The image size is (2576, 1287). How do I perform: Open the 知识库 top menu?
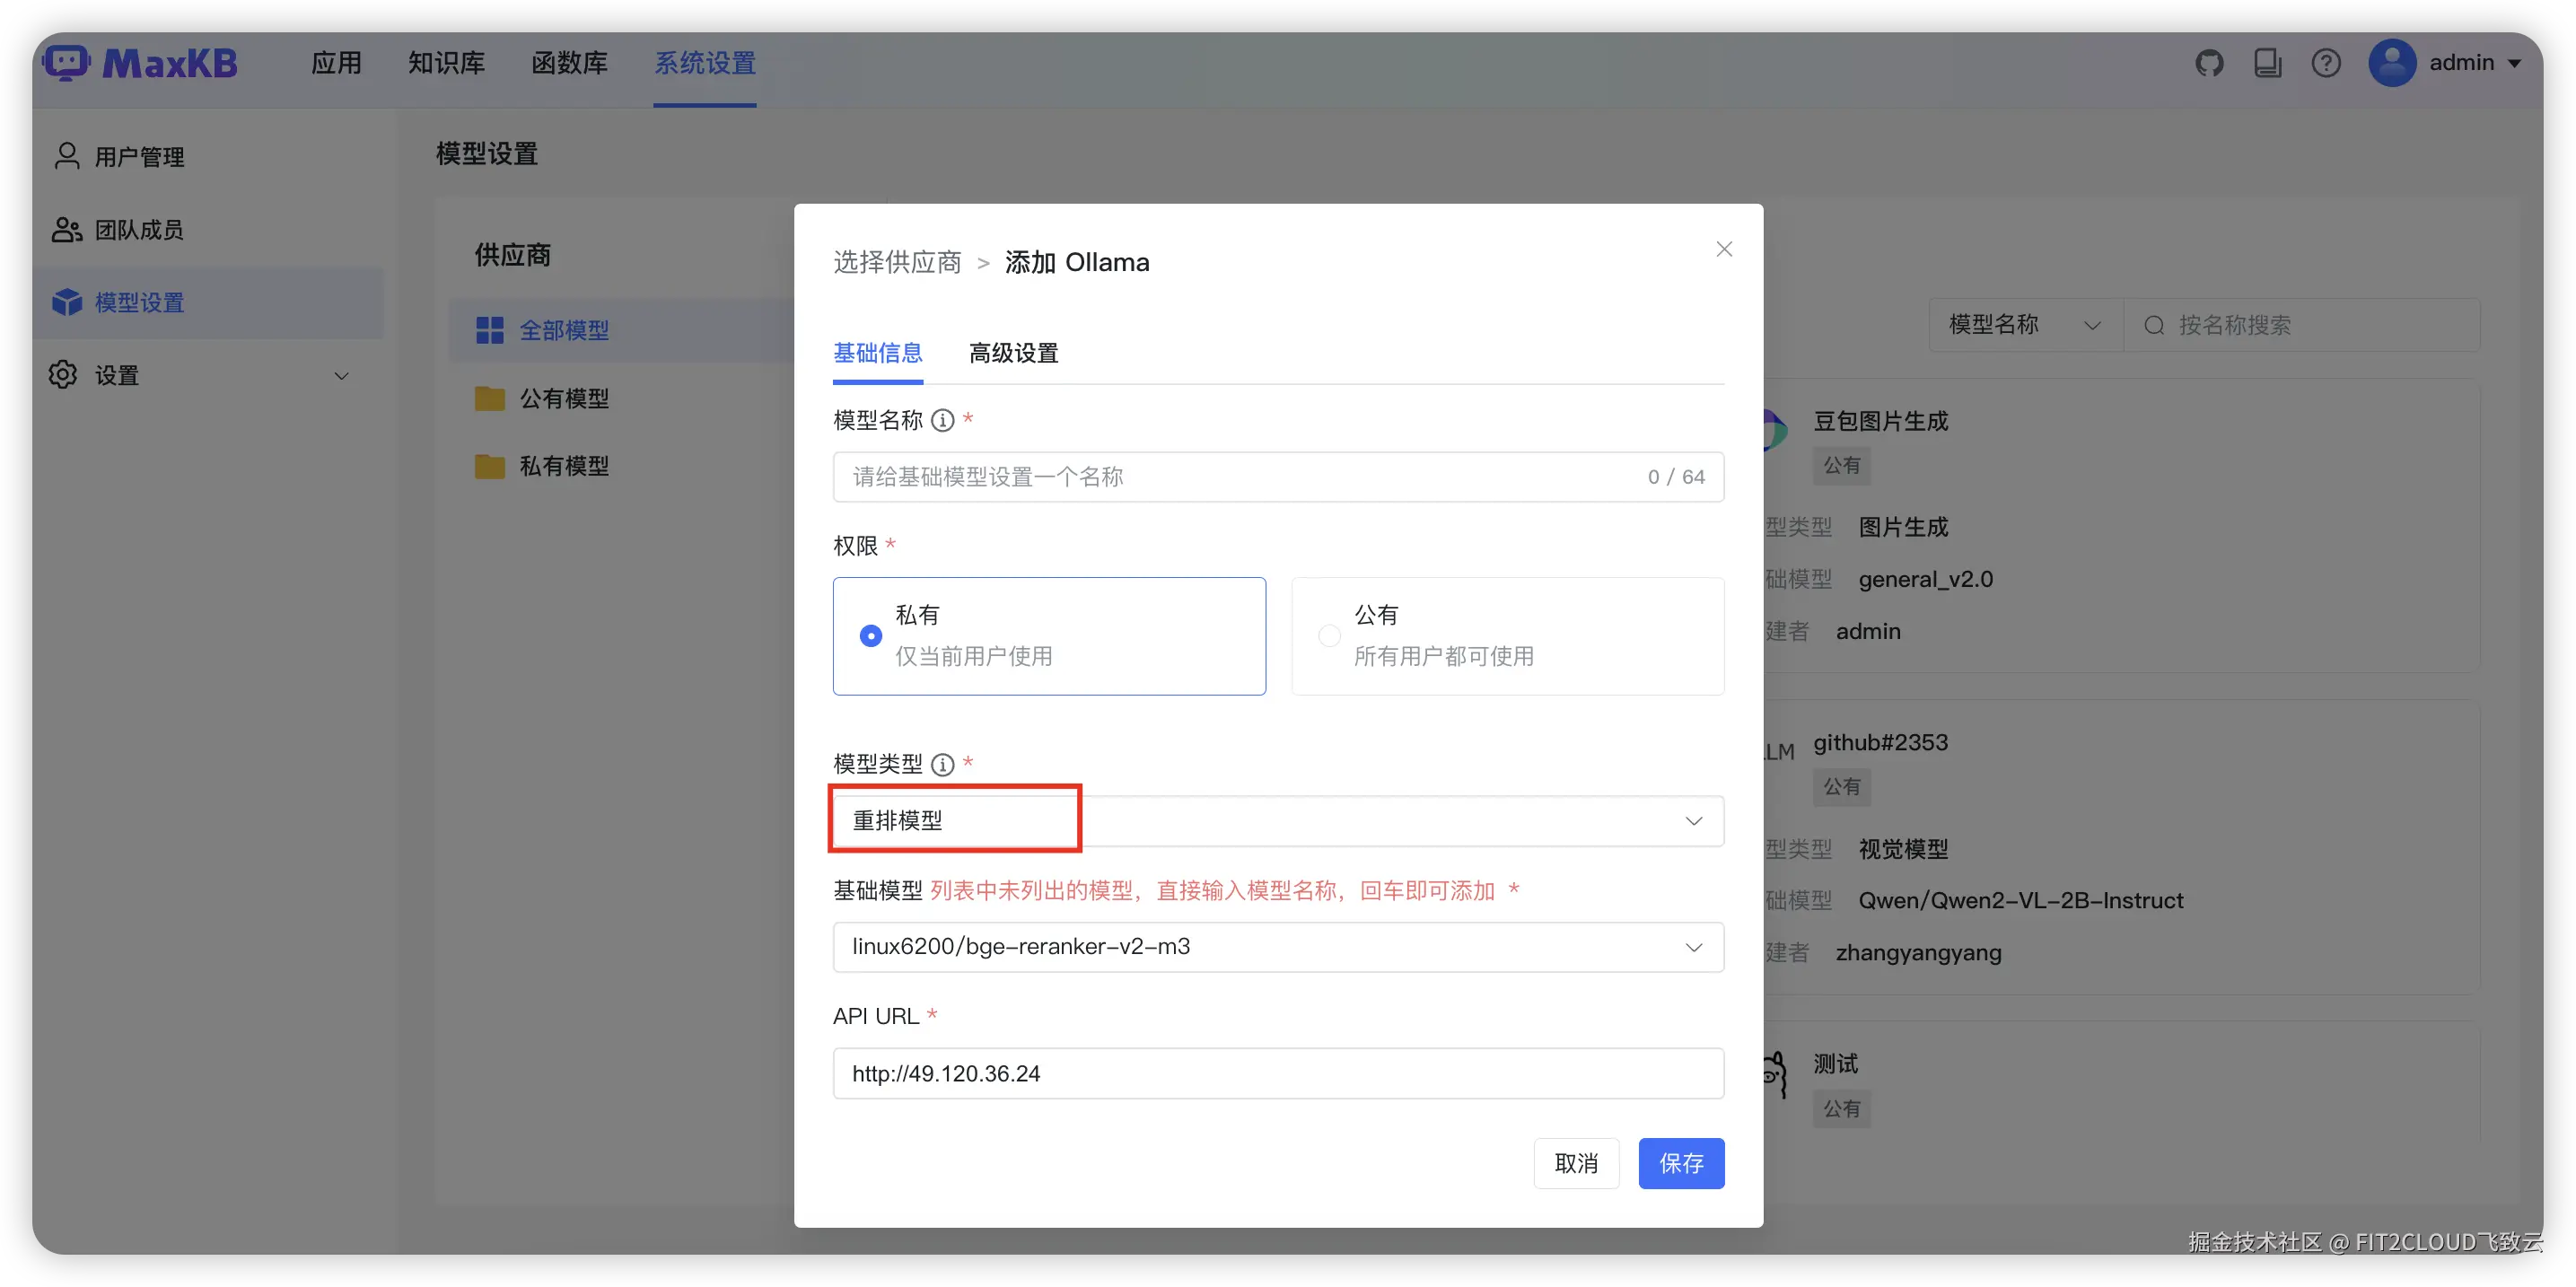[446, 63]
